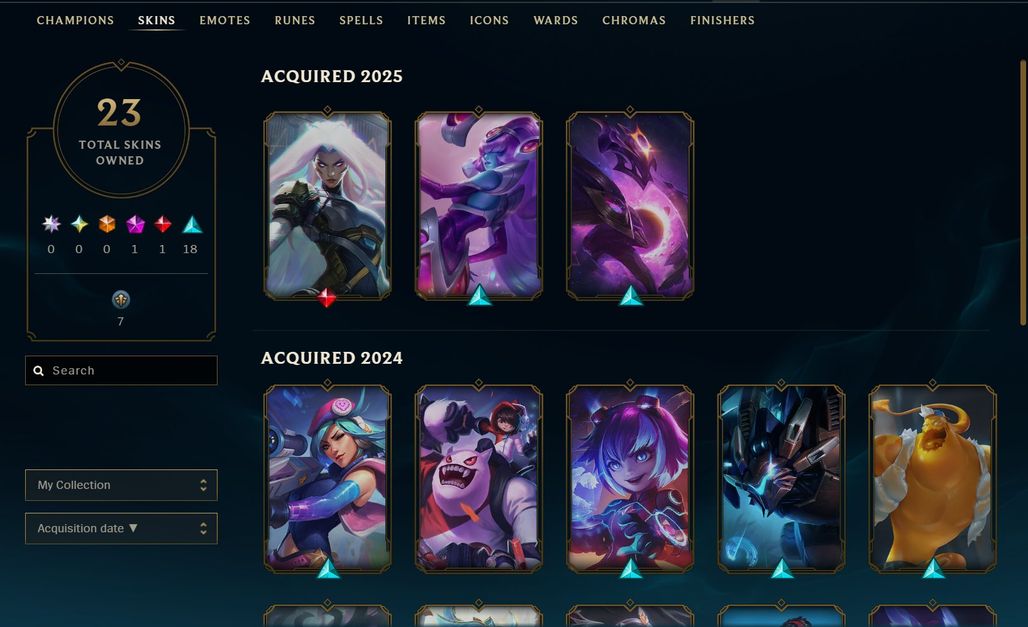Image resolution: width=1028 pixels, height=627 pixels.
Task: Click the legacy skins emblem above the 7
Action: (121, 300)
